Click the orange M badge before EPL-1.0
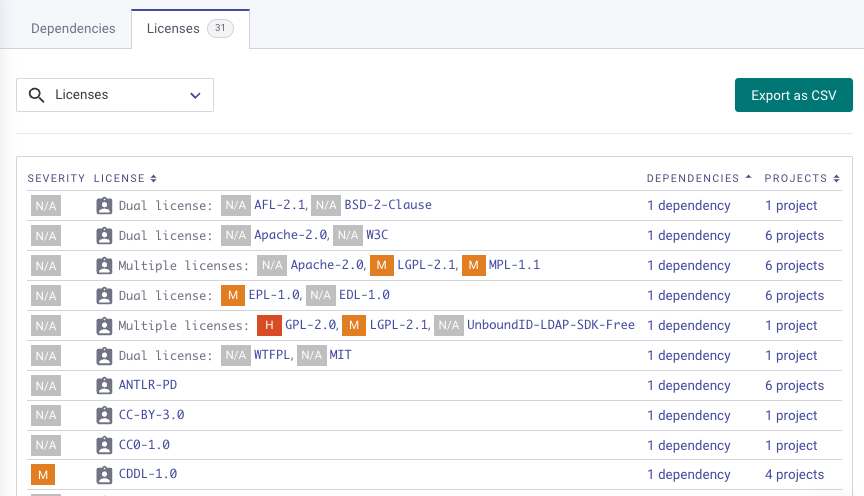864x496 pixels. point(233,295)
